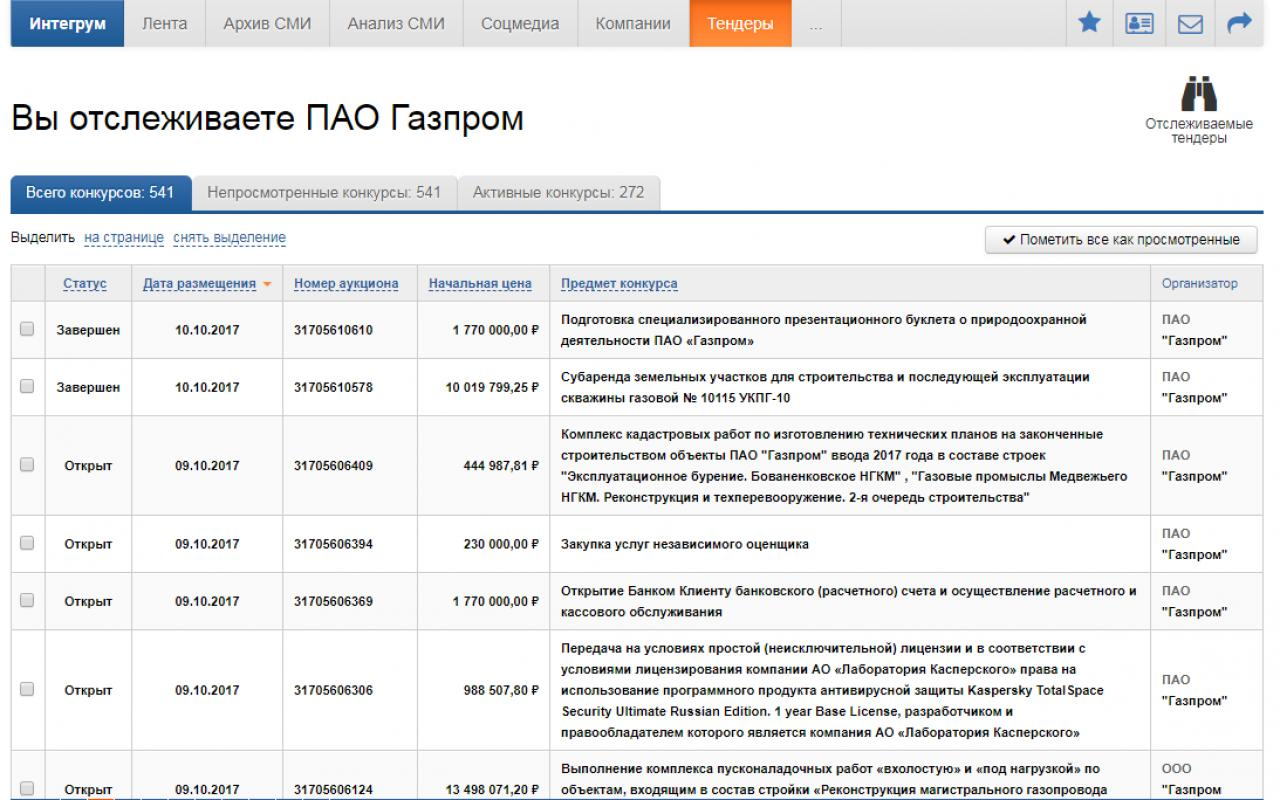This screenshot has height=800, width=1280.
Task: Select the checkbox for tender 31705606394
Action: 27,544
